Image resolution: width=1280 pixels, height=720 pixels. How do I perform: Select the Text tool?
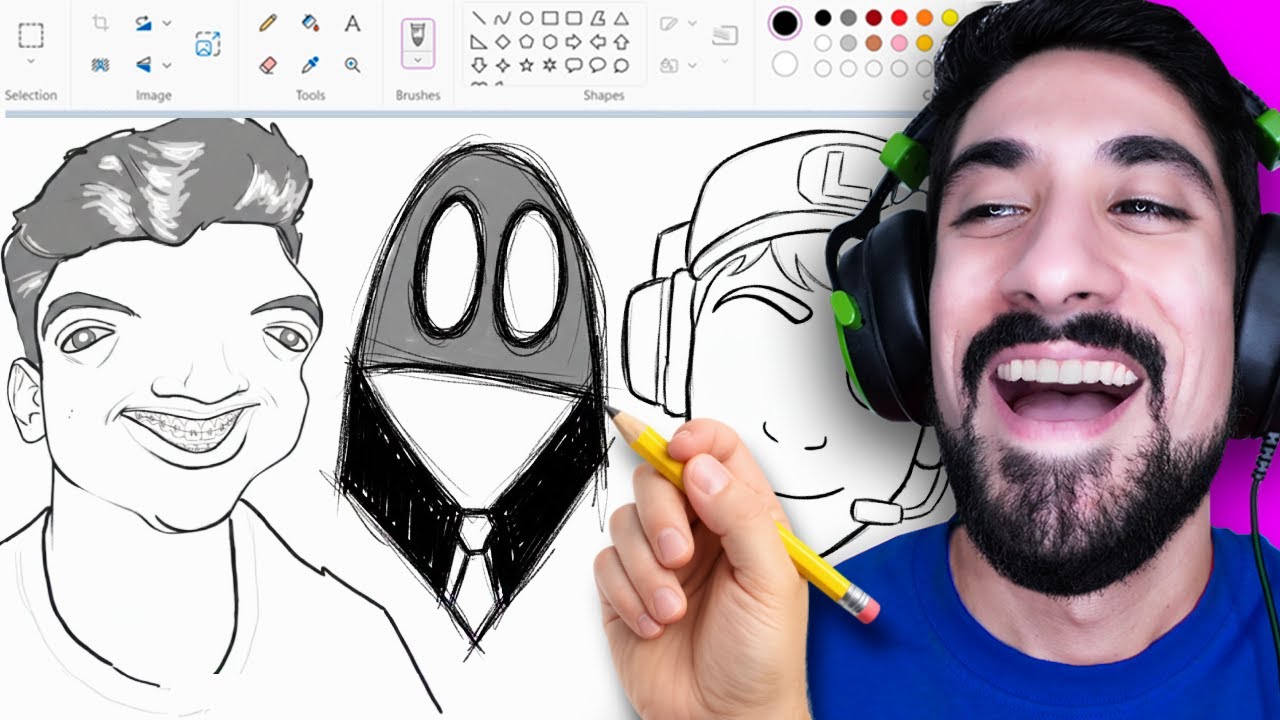pyautogui.click(x=352, y=23)
